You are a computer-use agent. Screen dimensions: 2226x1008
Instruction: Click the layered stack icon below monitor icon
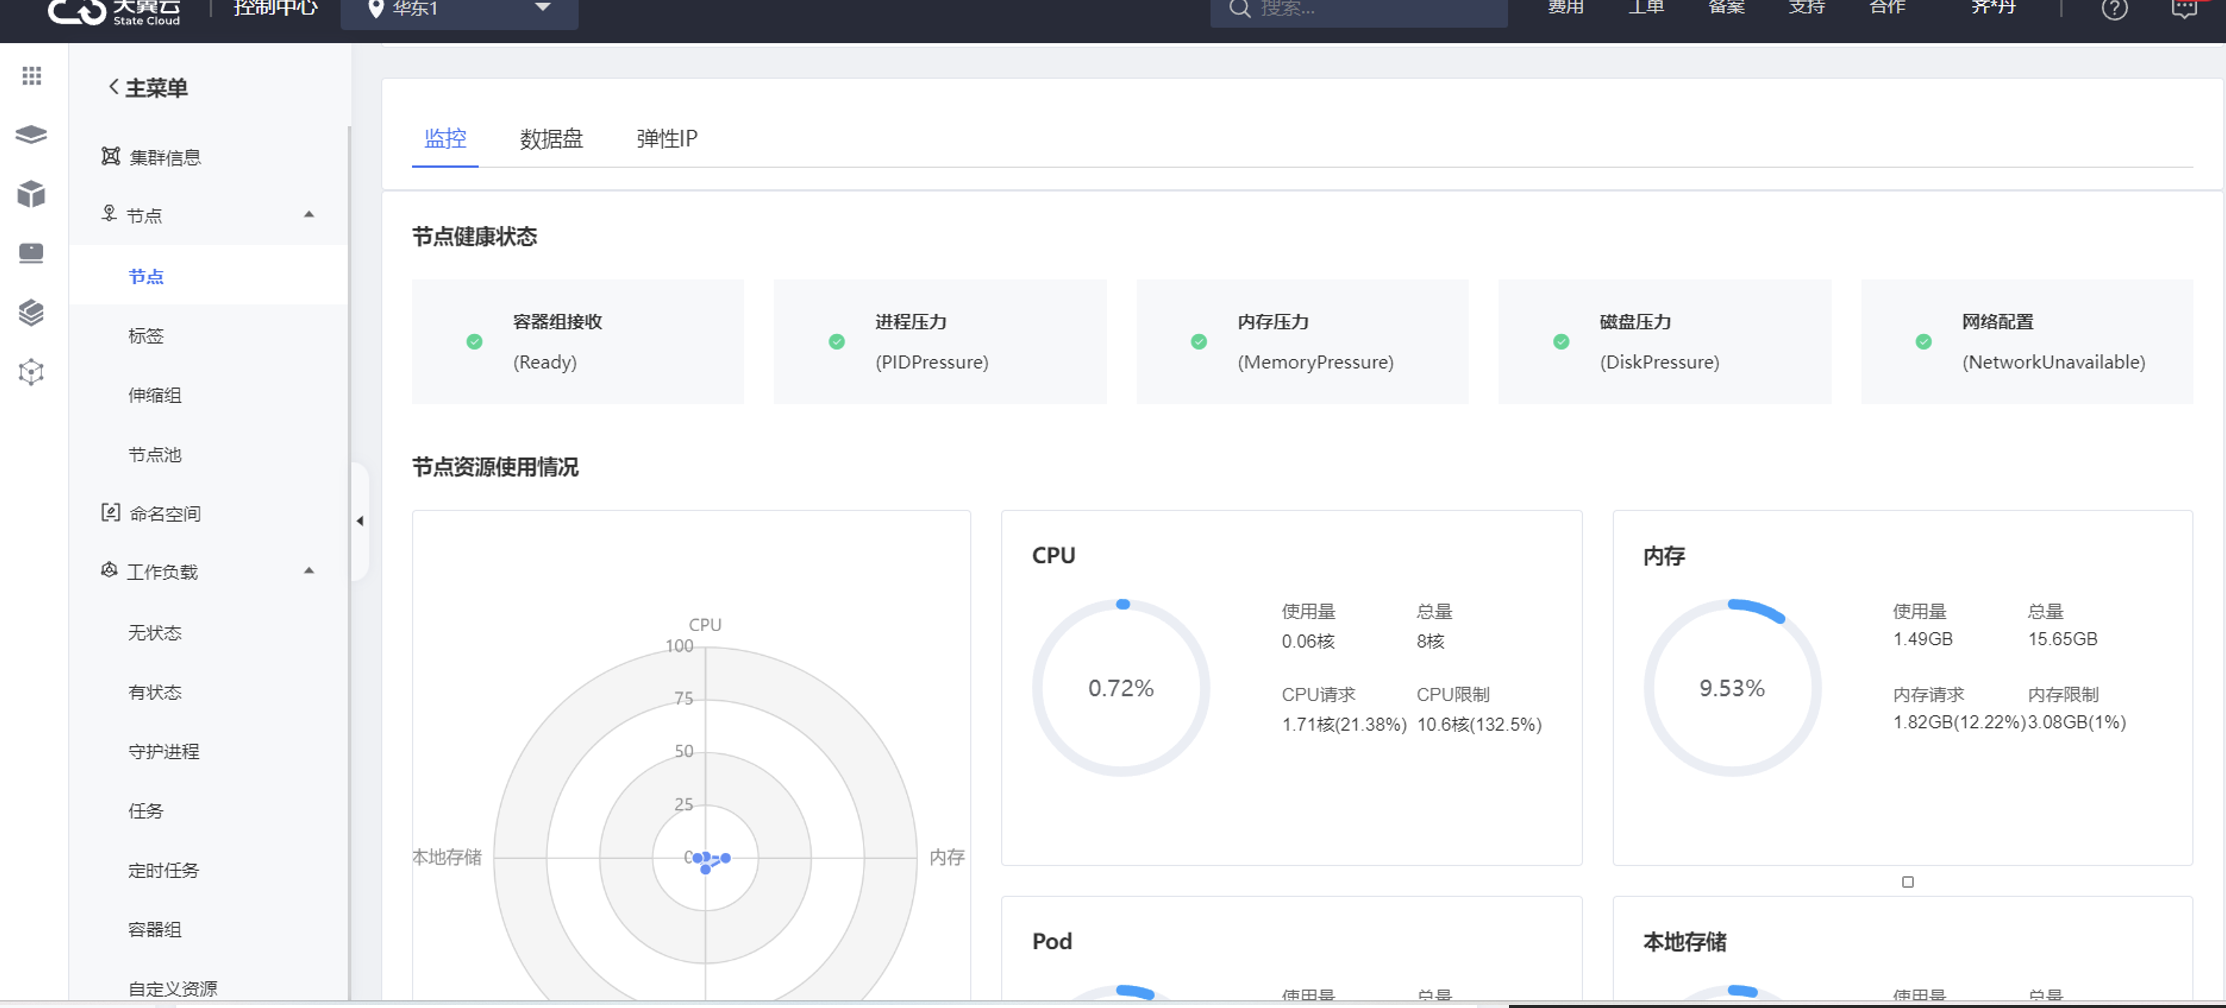pos(31,312)
